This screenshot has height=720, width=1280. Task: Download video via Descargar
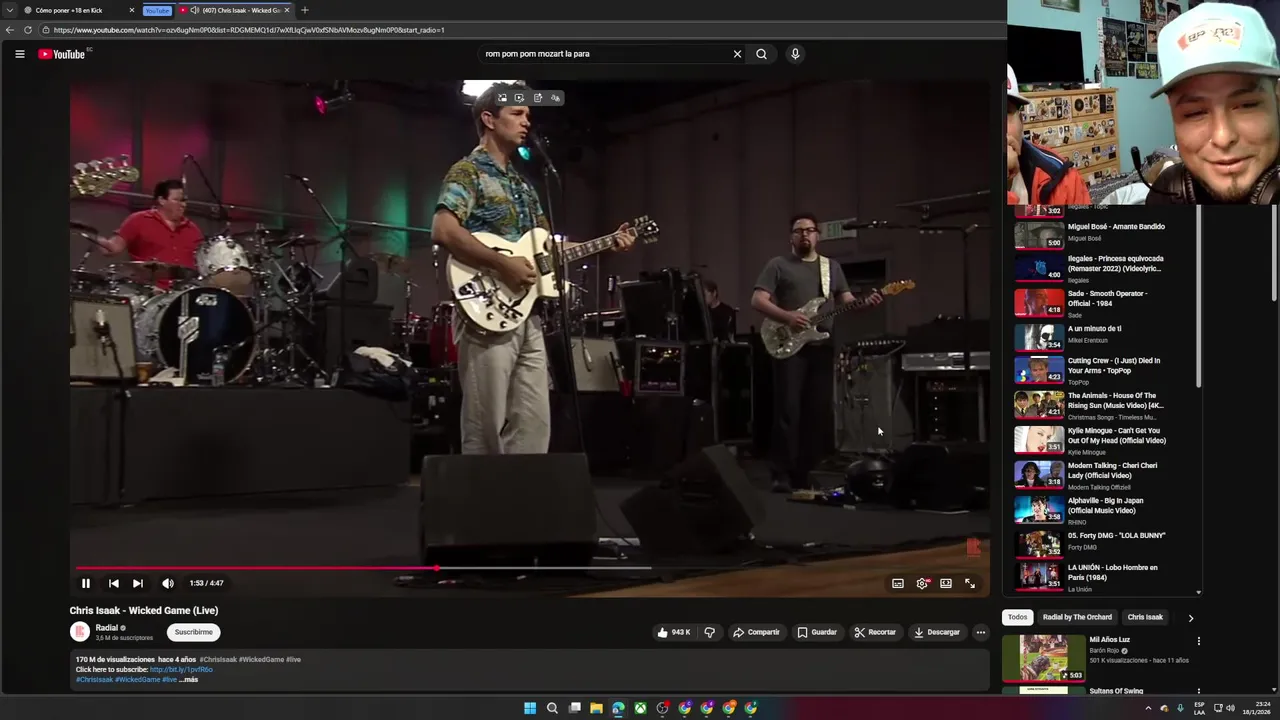click(x=937, y=632)
